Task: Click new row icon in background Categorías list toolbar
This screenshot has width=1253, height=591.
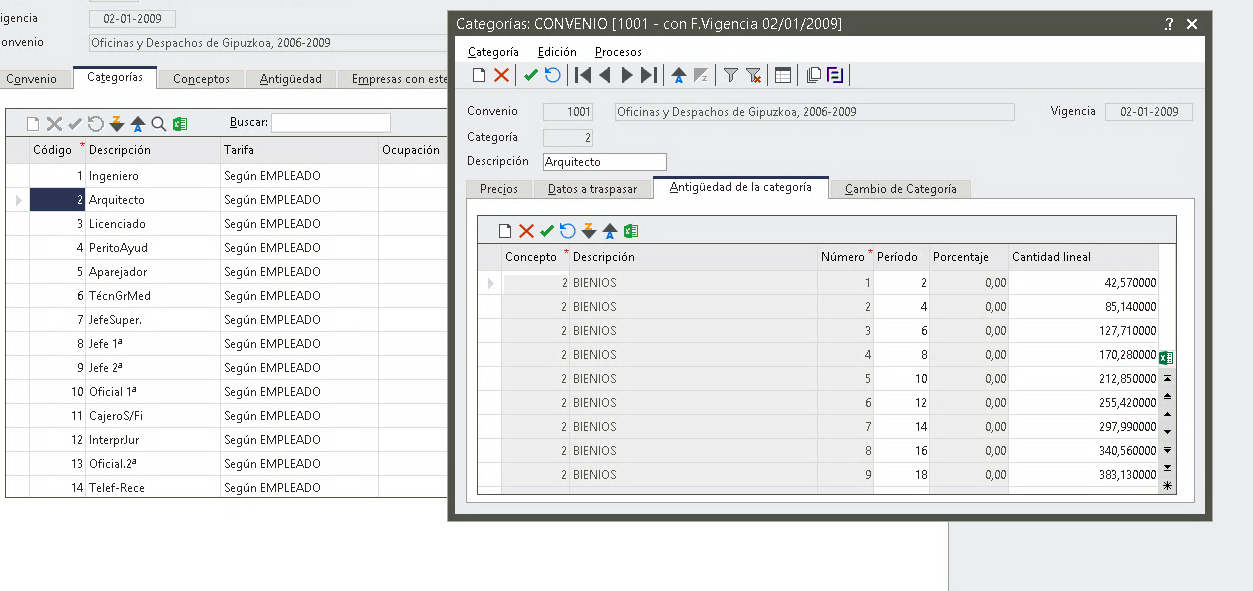Action: click(x=33, y=124)
